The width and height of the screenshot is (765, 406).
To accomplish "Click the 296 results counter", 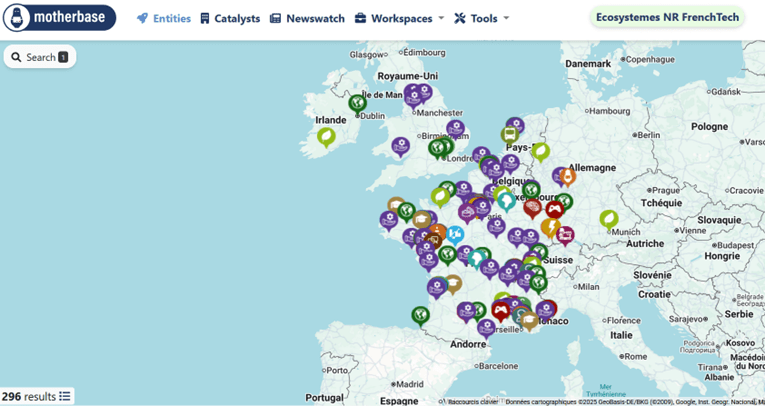I will 28,396.
